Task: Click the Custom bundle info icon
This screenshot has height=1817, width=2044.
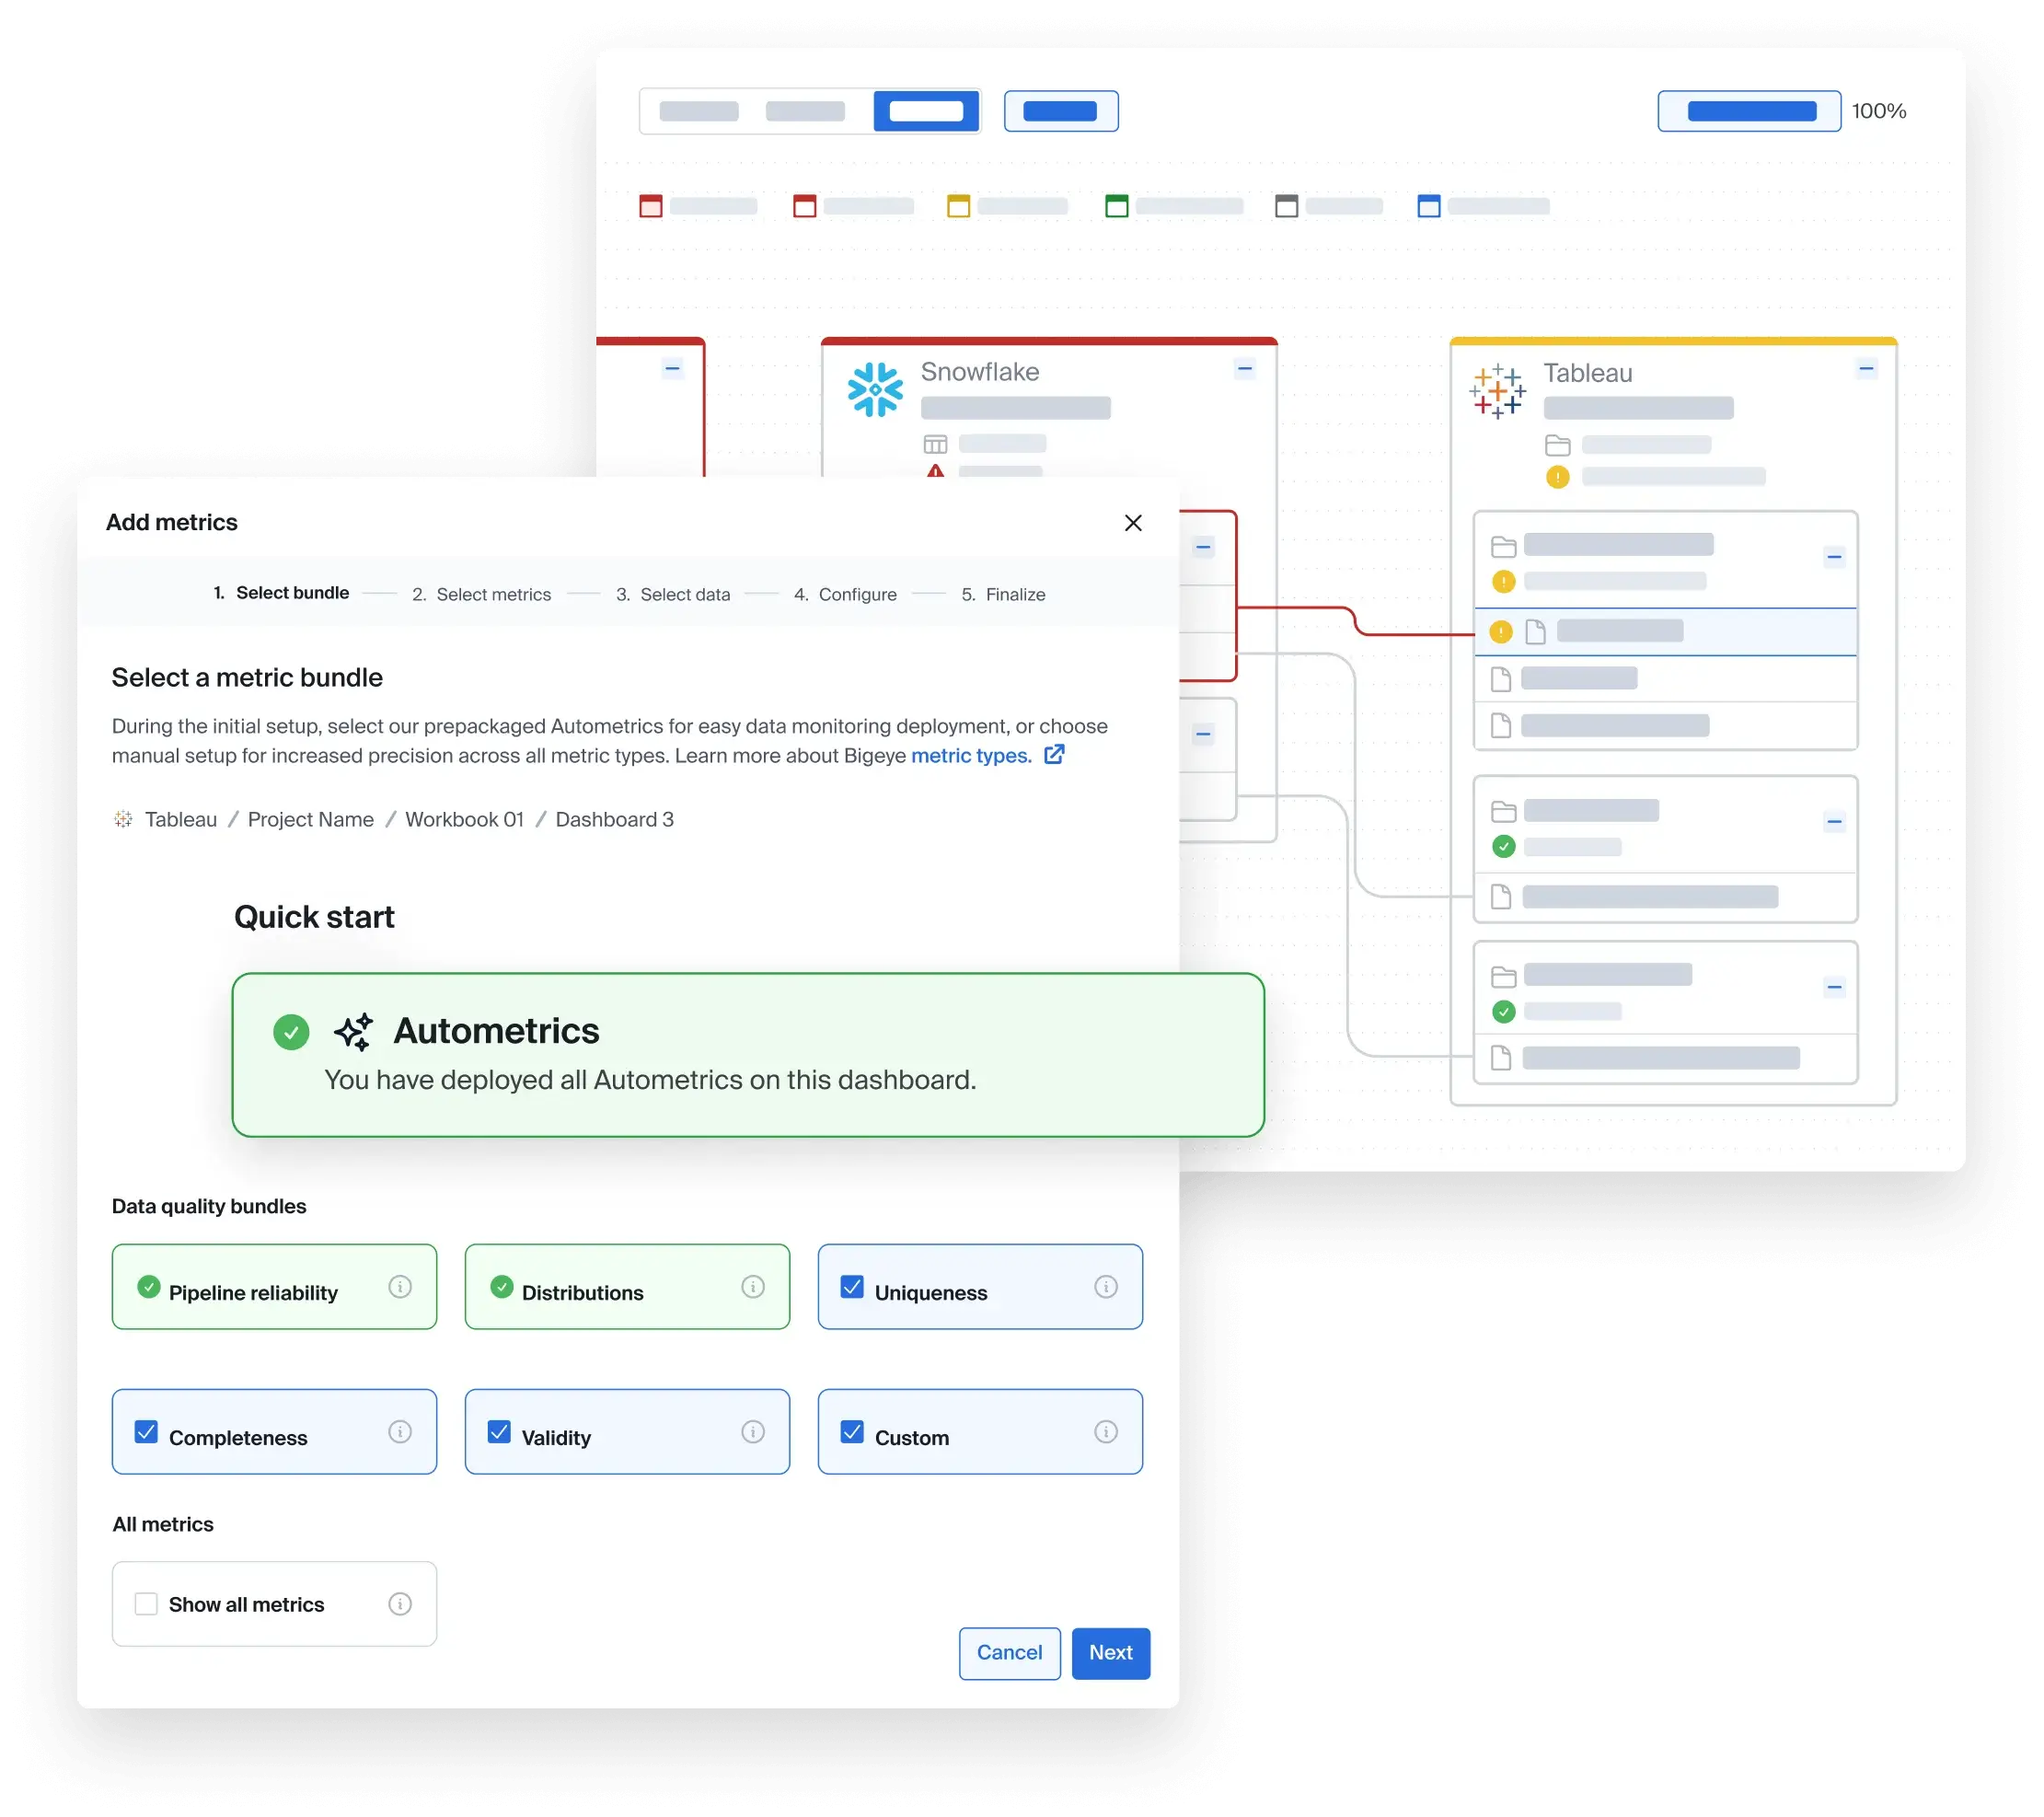Action: (1105, 1432)
